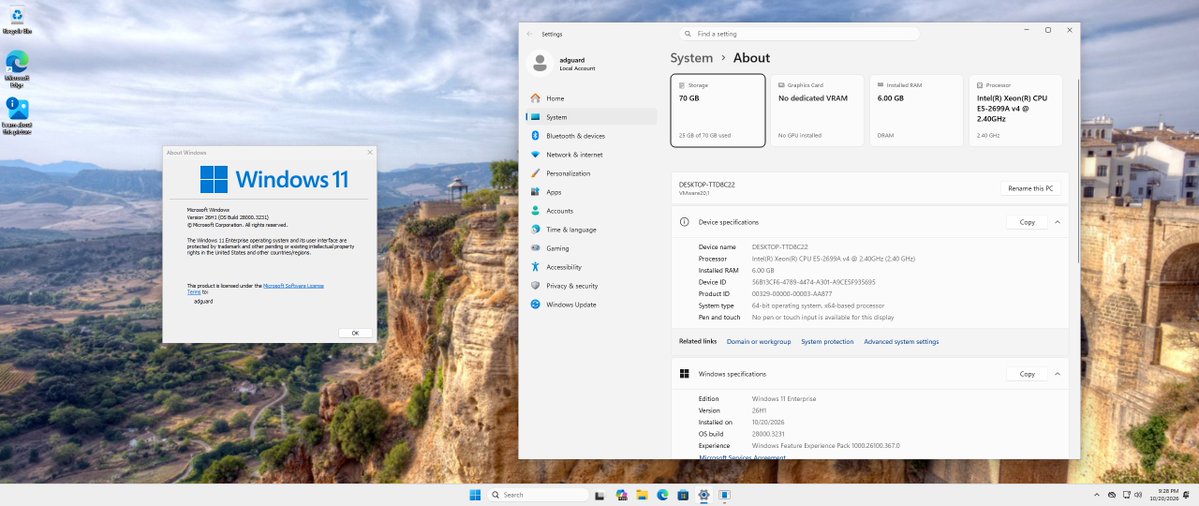Viewport: 1199px width, 506px height.
Task: Click the Settings gear taskbar icon
Action: click(703, 495)
